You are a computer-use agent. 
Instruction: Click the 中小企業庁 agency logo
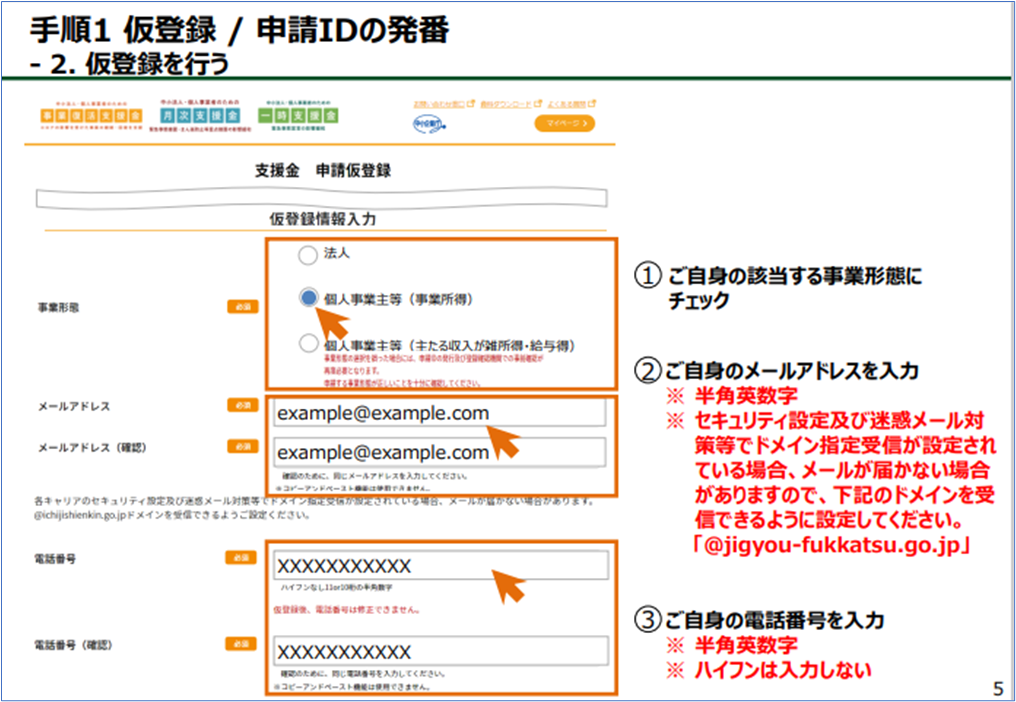click(x=429, y=124)
